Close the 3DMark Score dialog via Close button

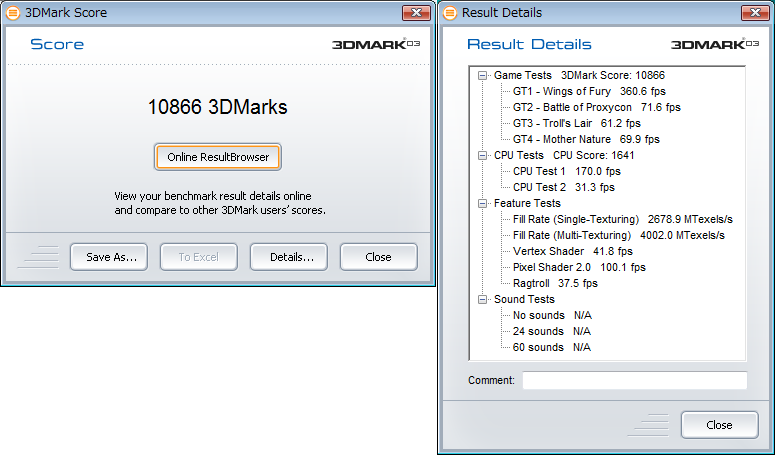pos(378,257)
